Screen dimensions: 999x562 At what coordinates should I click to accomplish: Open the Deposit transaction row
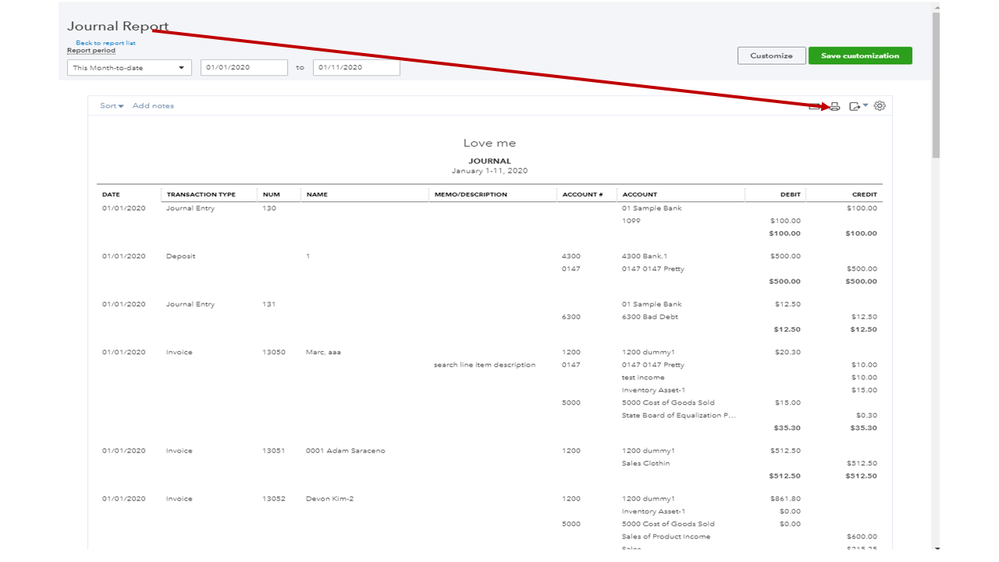pos(181,256)
